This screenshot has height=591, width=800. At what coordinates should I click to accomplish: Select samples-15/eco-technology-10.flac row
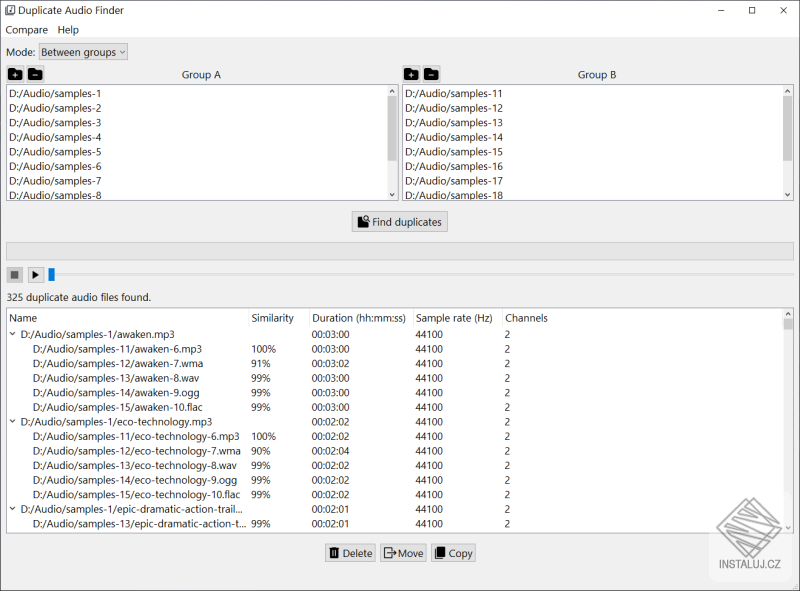coord(395,495)
